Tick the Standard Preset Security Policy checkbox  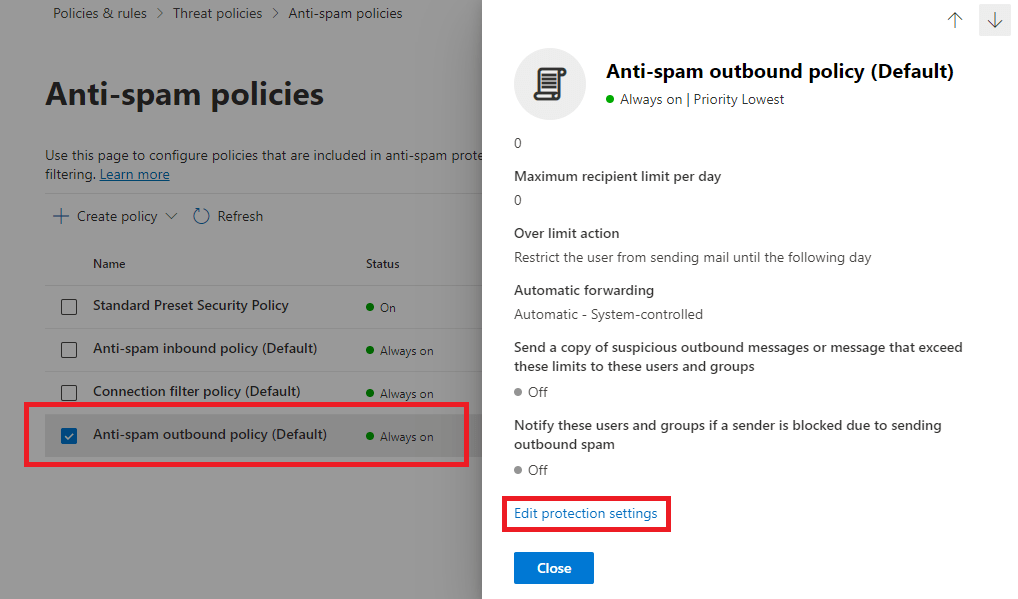[69, 307]
